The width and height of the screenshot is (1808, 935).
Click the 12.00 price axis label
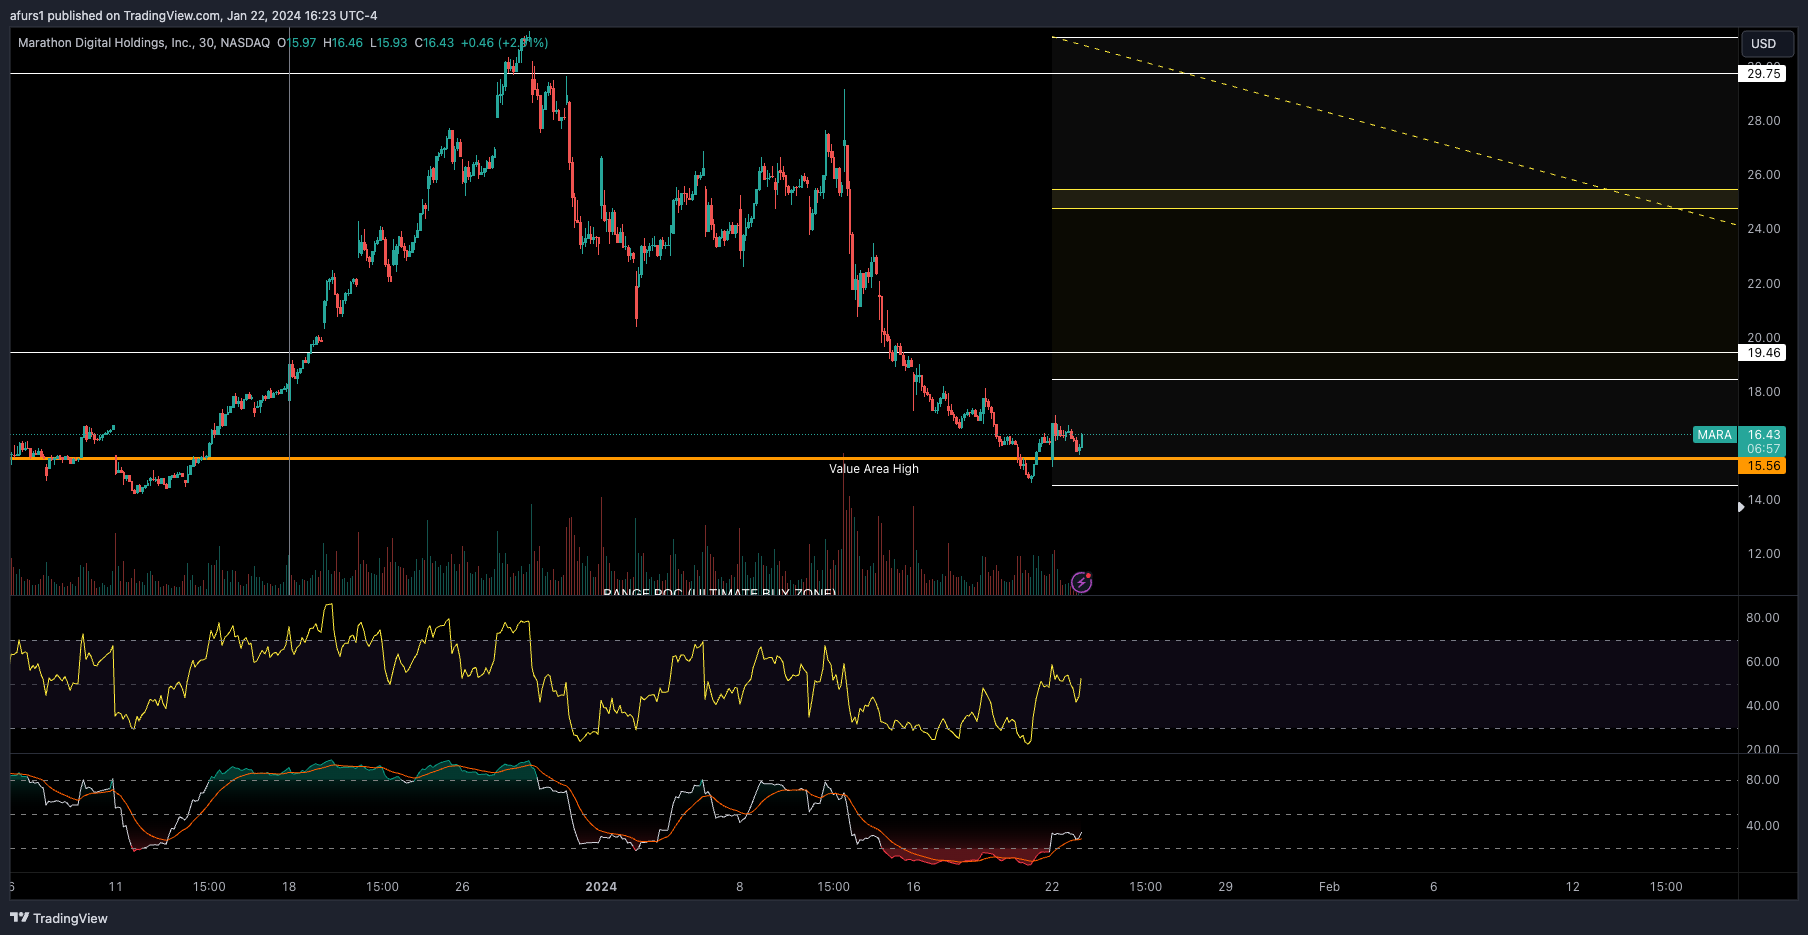tap(1763, 554)
